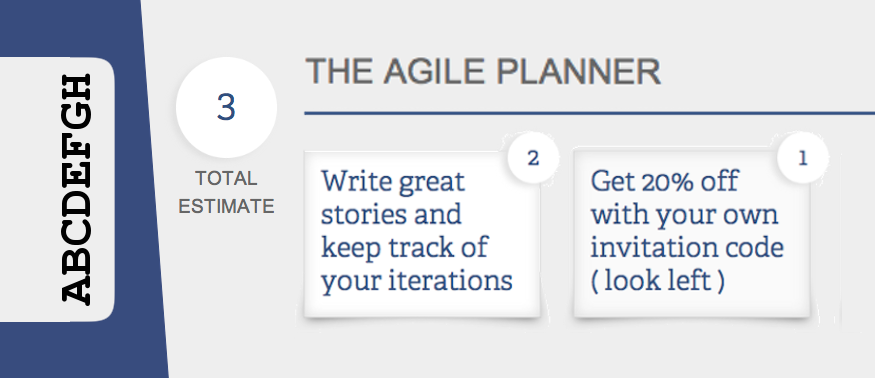Click the word ESTIMATE under the circle
The height and width of the screenshot is (378, 875).
[x=226, y=207]
